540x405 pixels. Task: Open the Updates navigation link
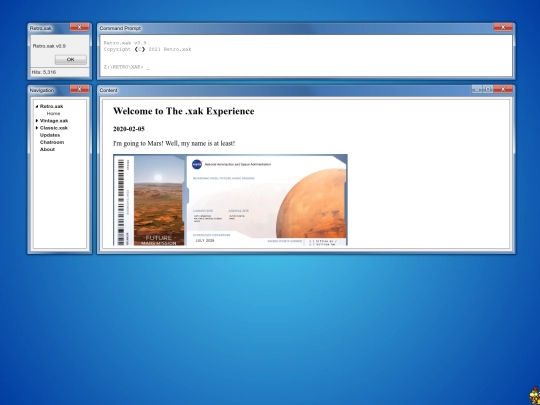(x=50, y=135)
